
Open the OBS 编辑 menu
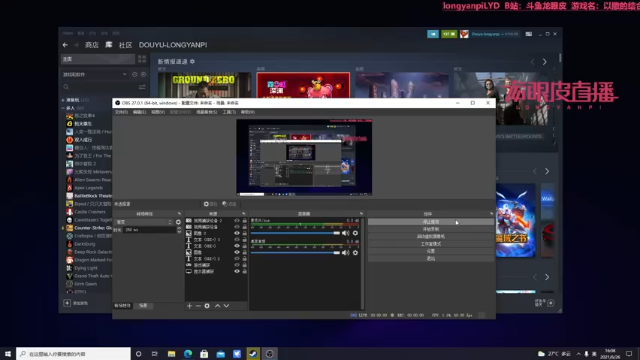pos(139,112)
